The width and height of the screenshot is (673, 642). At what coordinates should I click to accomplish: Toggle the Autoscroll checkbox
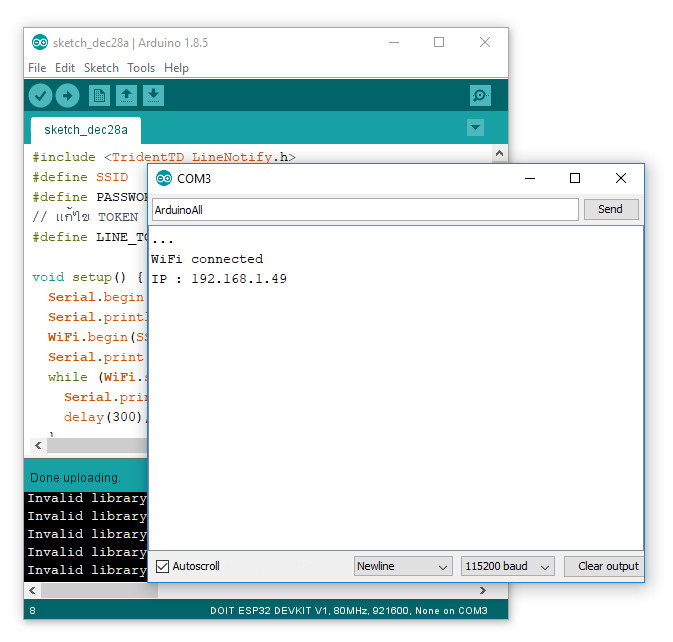(162, 566)
